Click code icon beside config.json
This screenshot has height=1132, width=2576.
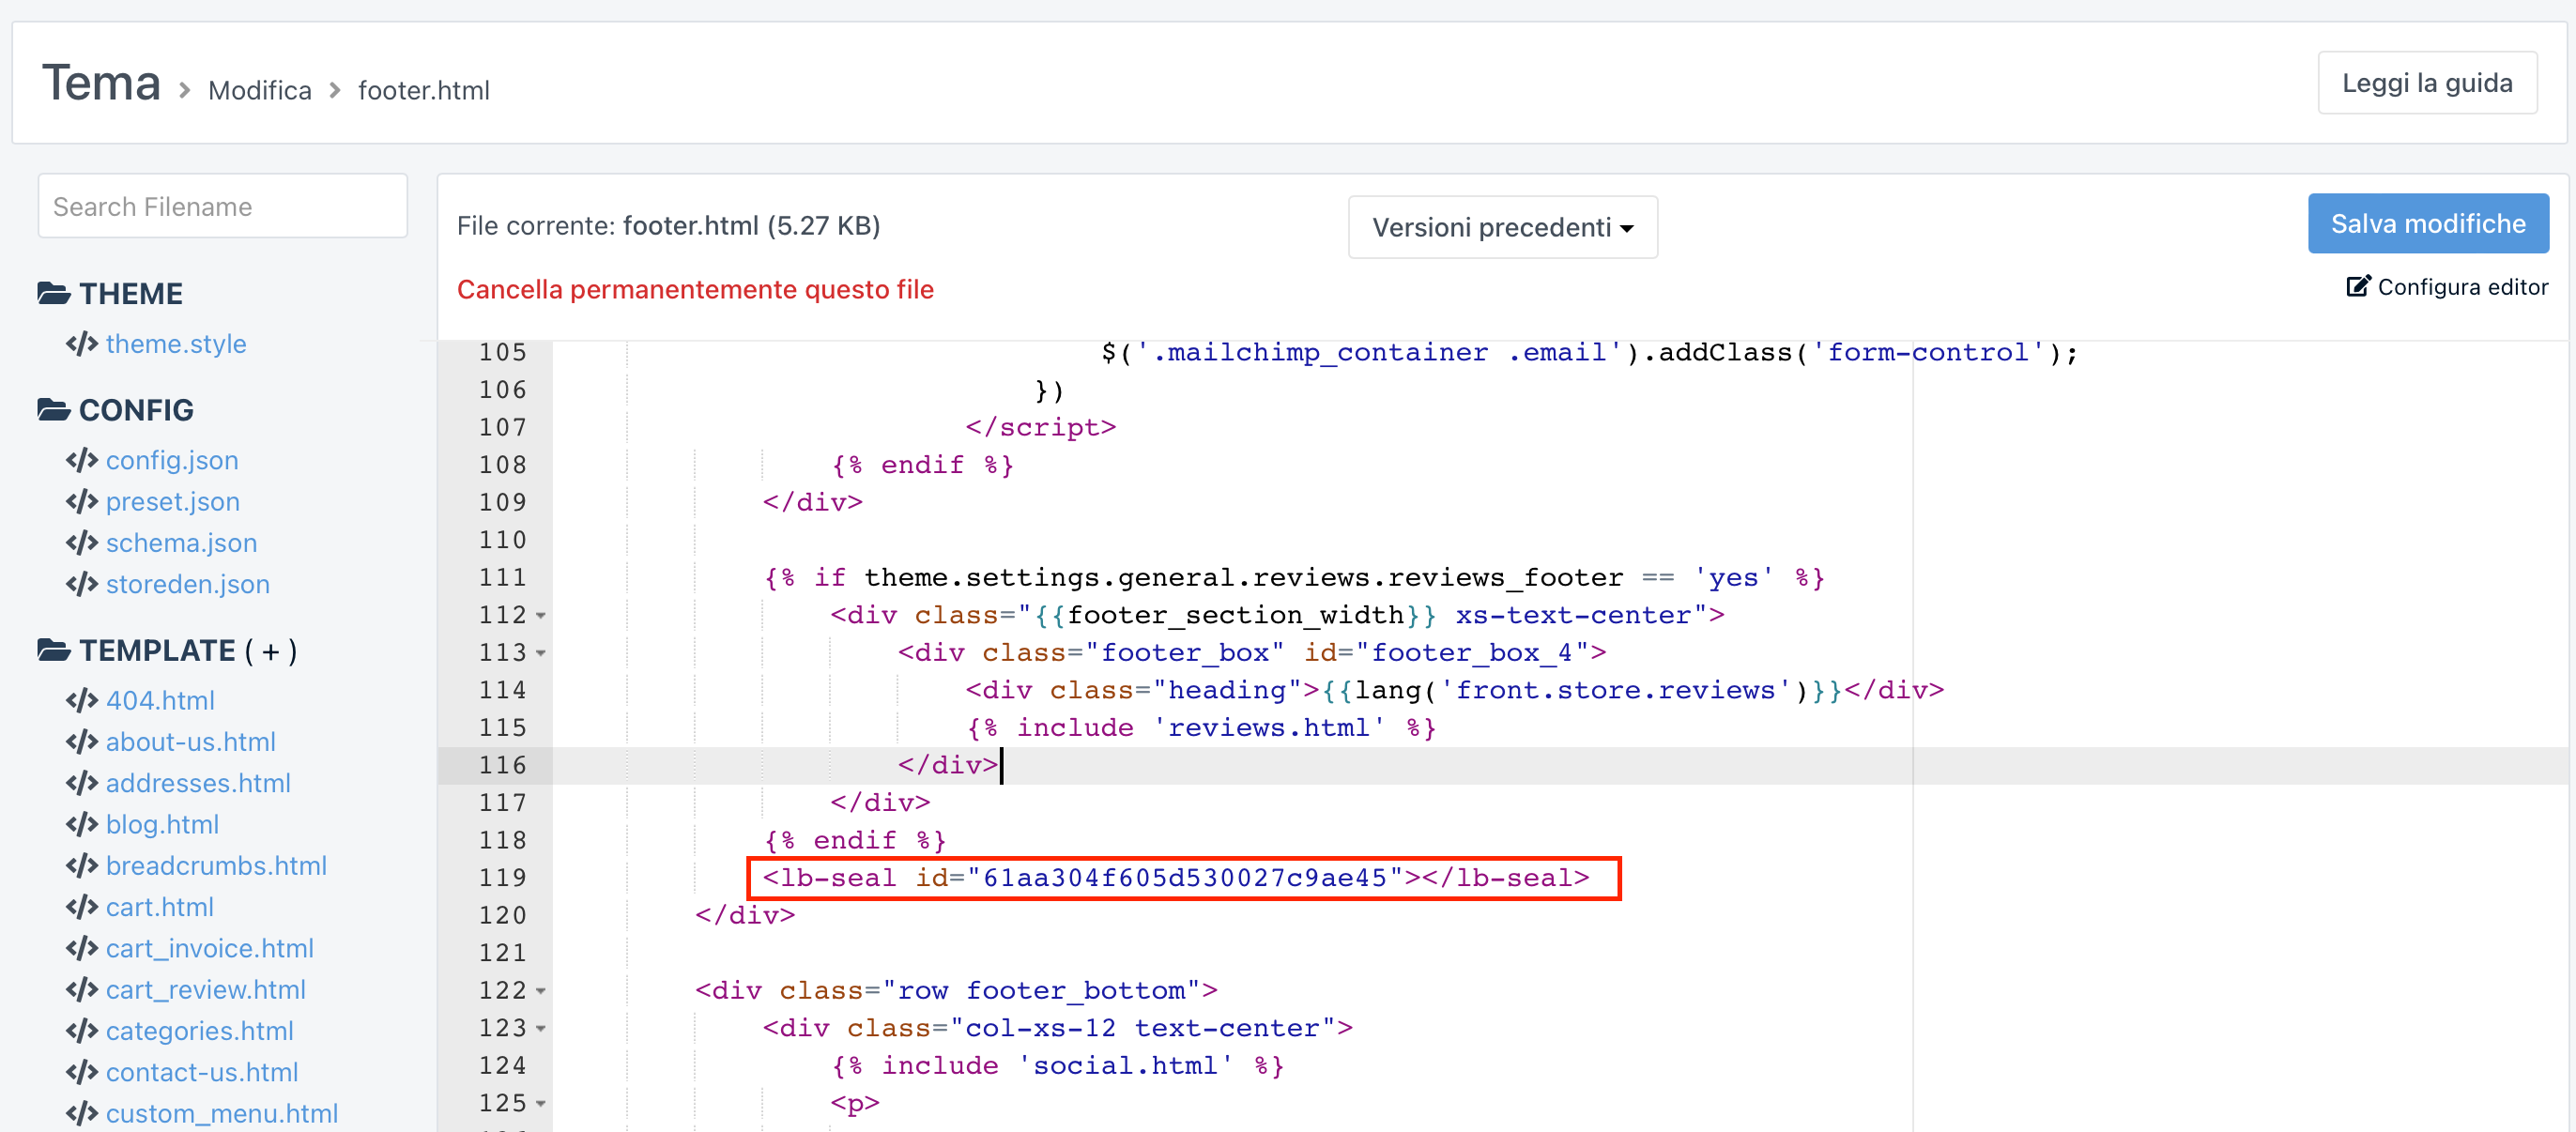[x=82, y=460]
